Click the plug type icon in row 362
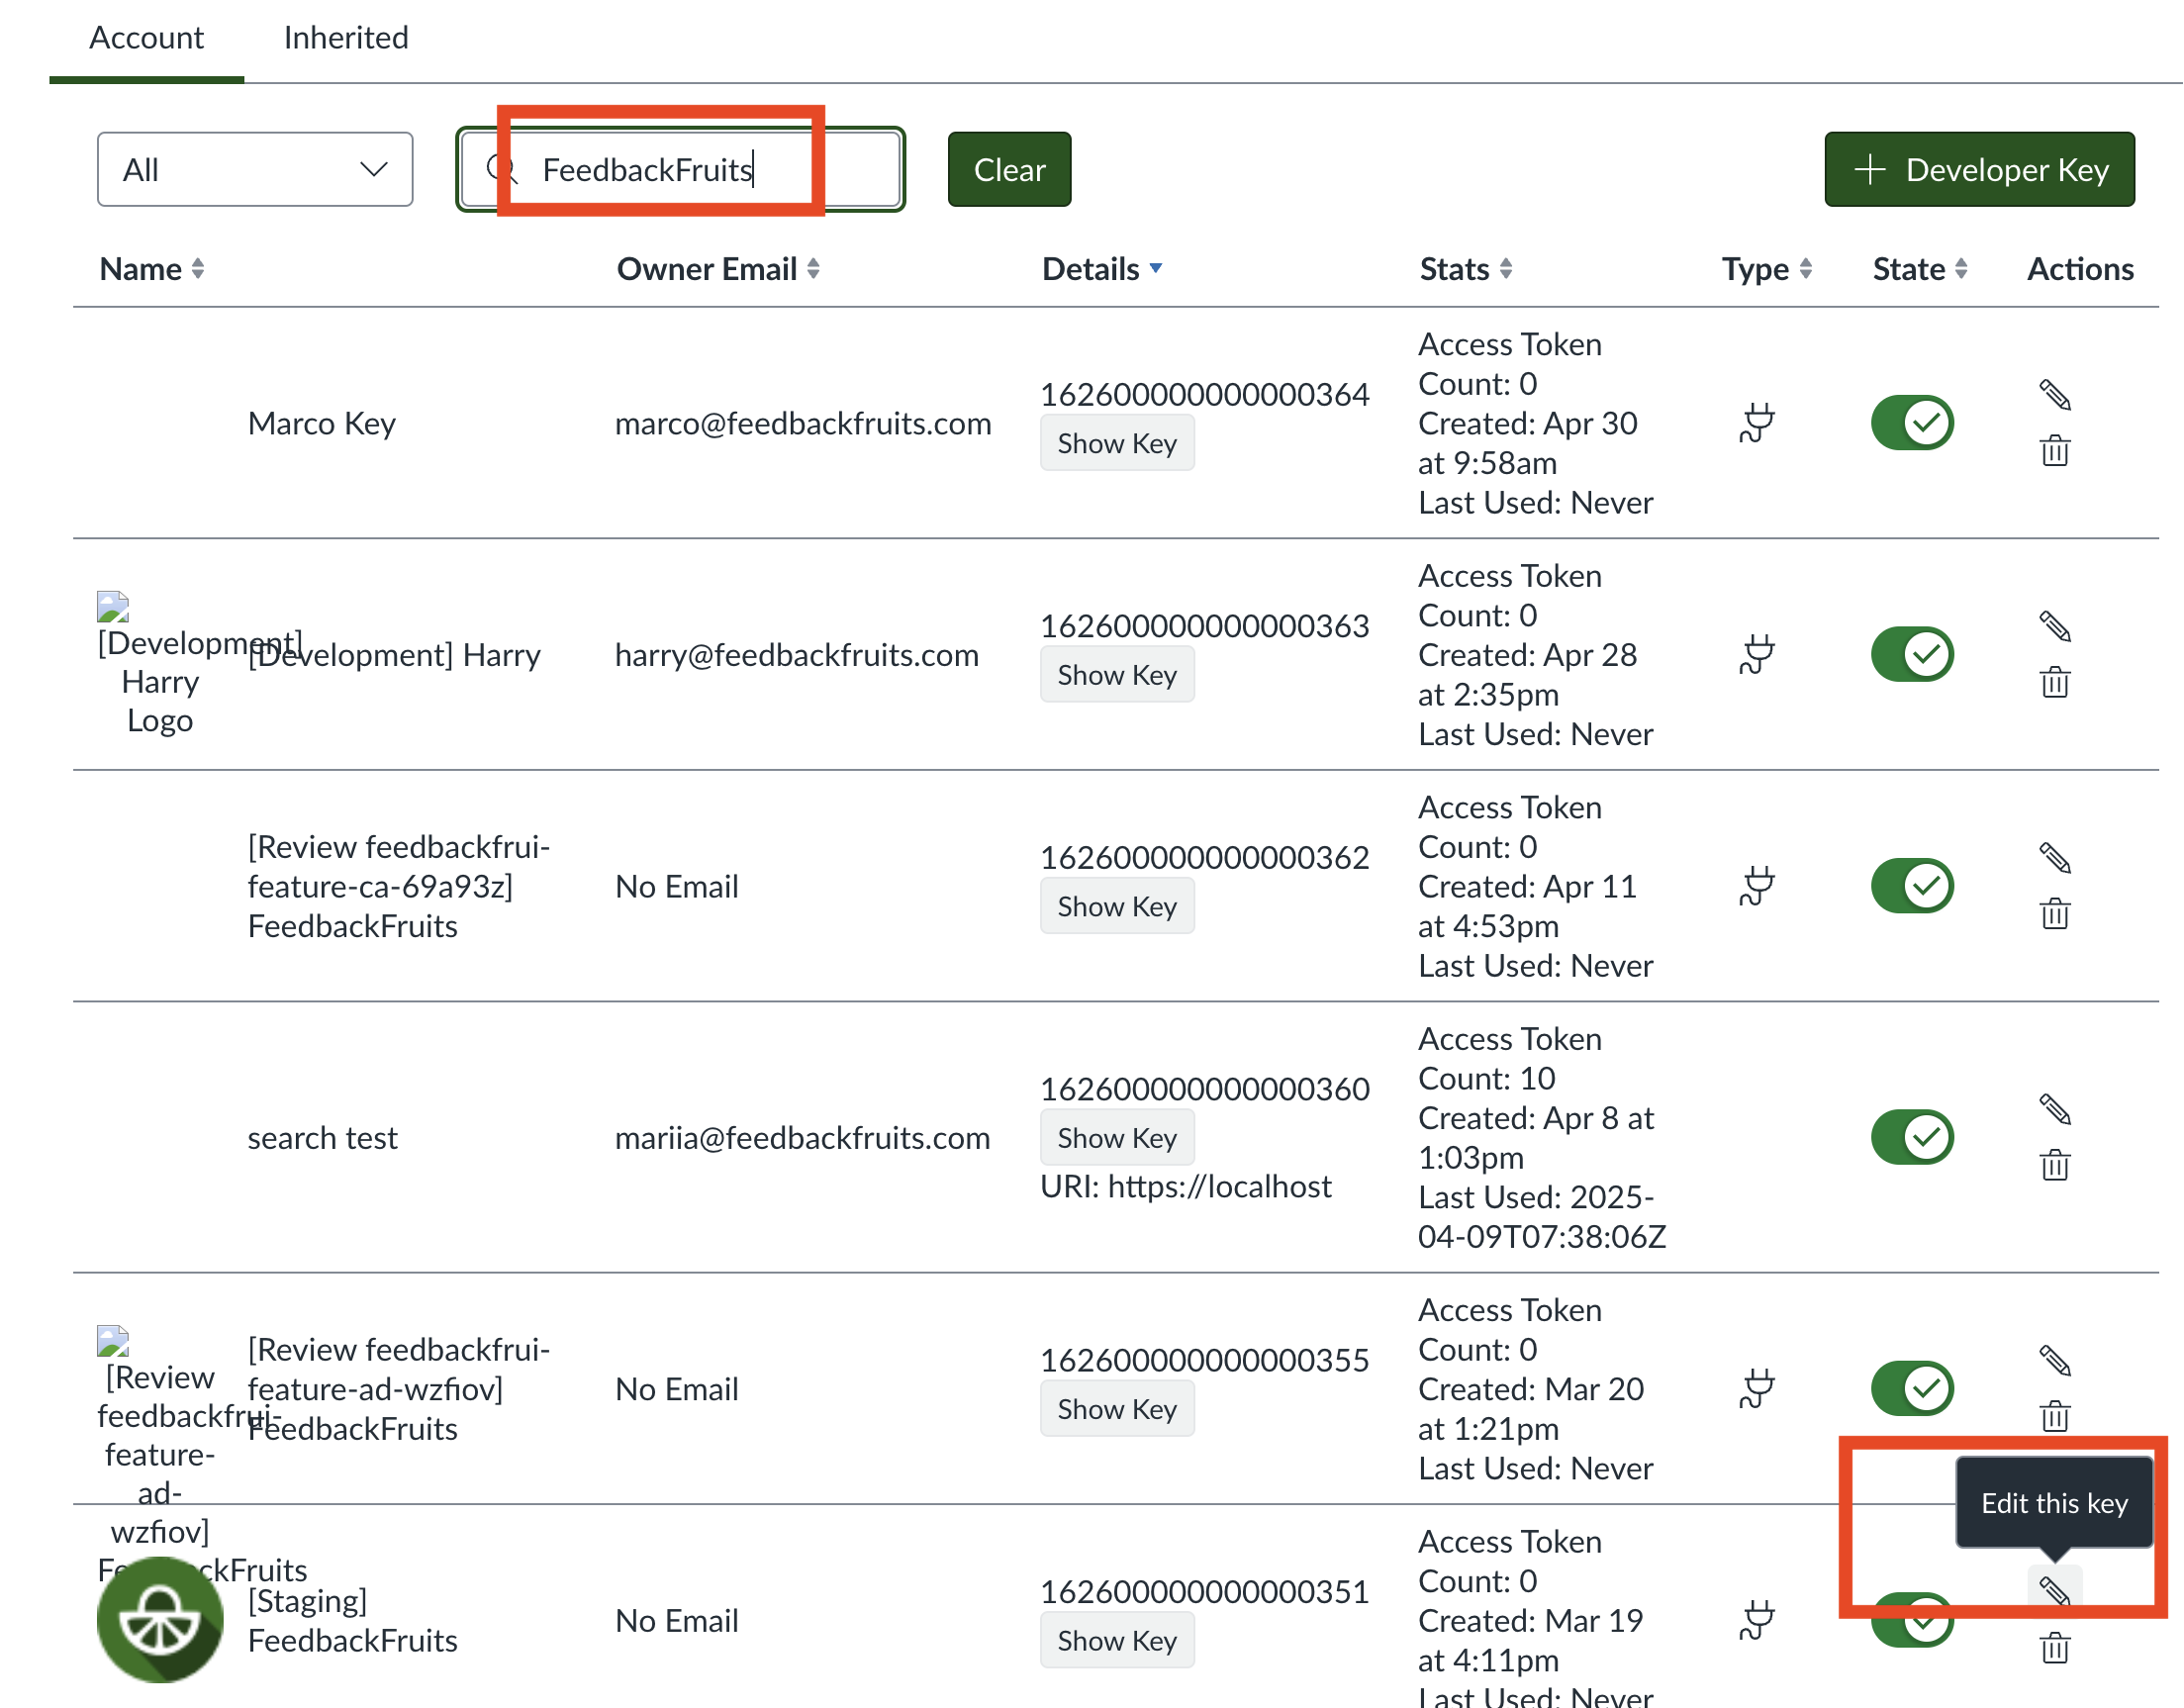The height and width of the screenshot is (1708, 2184). [x=1757, y=886]
